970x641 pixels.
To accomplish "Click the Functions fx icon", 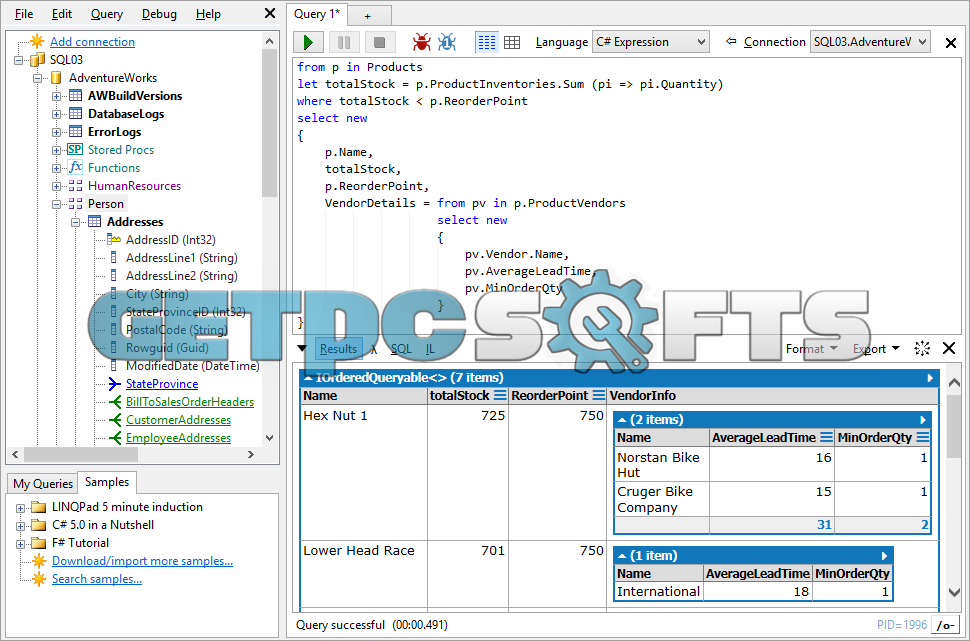I will tap(75, 168).
